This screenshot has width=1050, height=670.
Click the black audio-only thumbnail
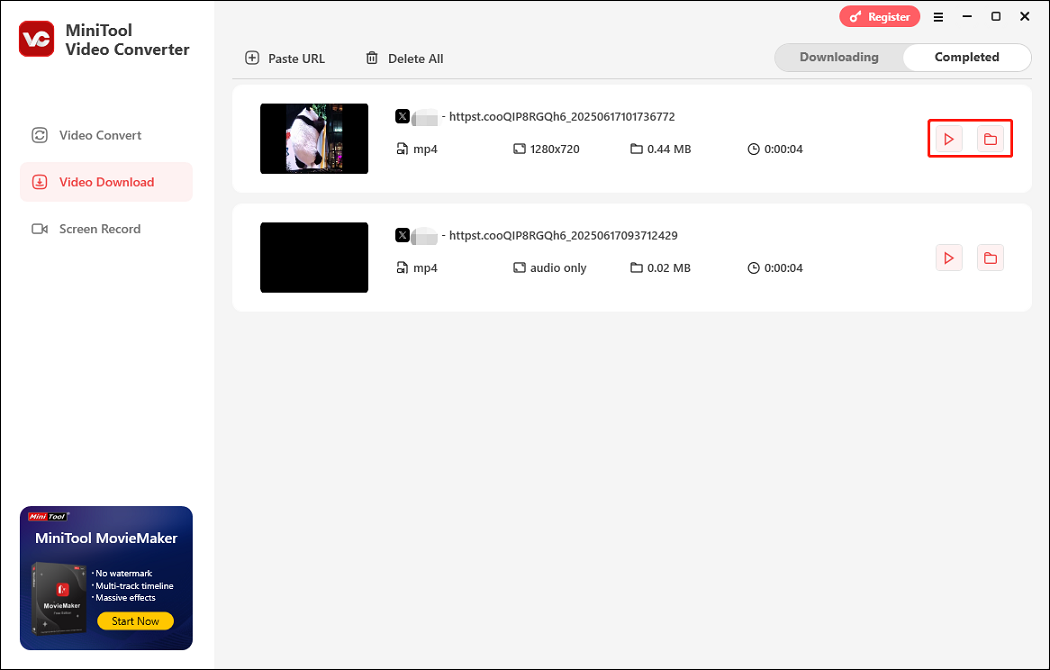(314, 258)
